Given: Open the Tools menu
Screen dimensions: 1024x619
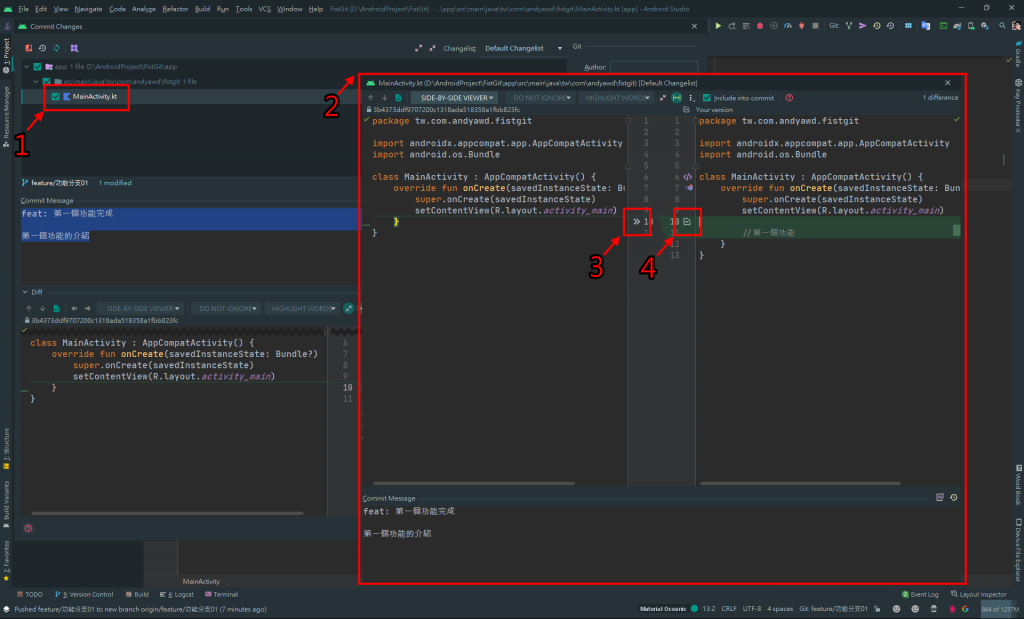Looking at the screenshot, I should click(244, 8).
